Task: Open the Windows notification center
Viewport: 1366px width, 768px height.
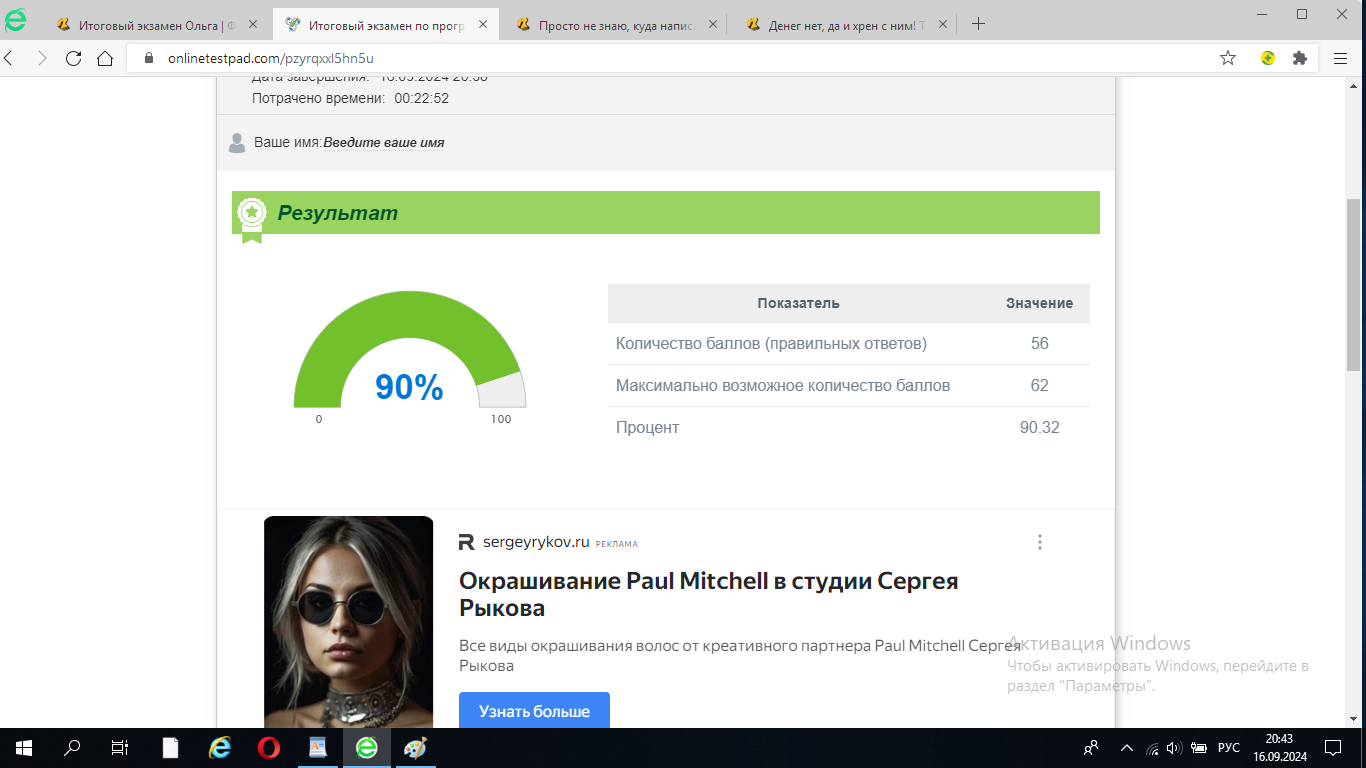Action: click(1333, 748)
